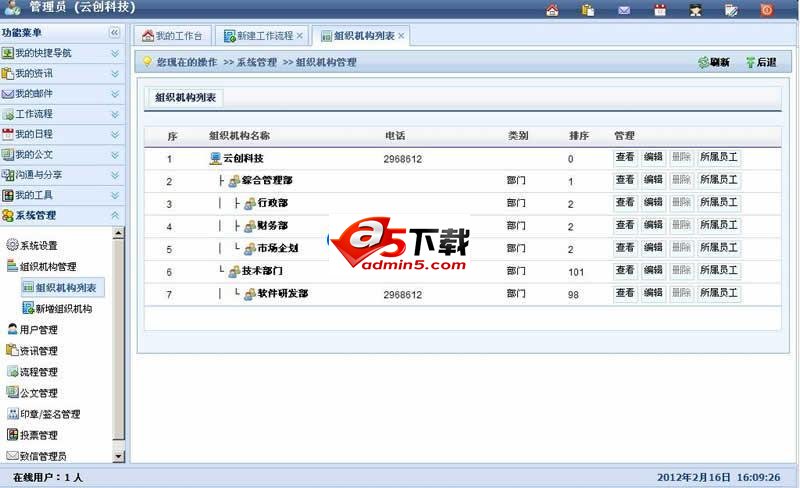Close the 组织机构列表 tab
800x488 pixels.
coord(402,36)
